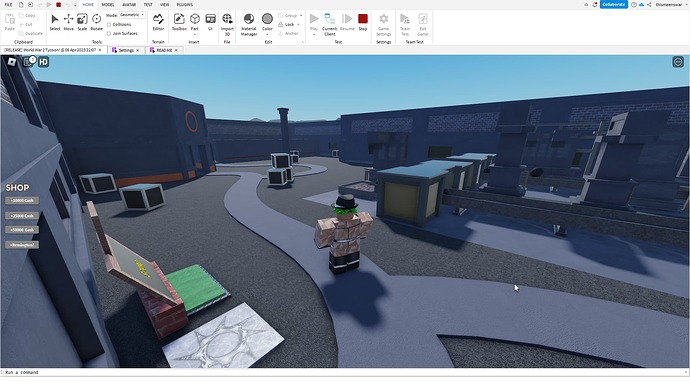Click the Paste clipboard icon
Image resolution: width=690 pixels, height=388 pixels.
[10, 22]
